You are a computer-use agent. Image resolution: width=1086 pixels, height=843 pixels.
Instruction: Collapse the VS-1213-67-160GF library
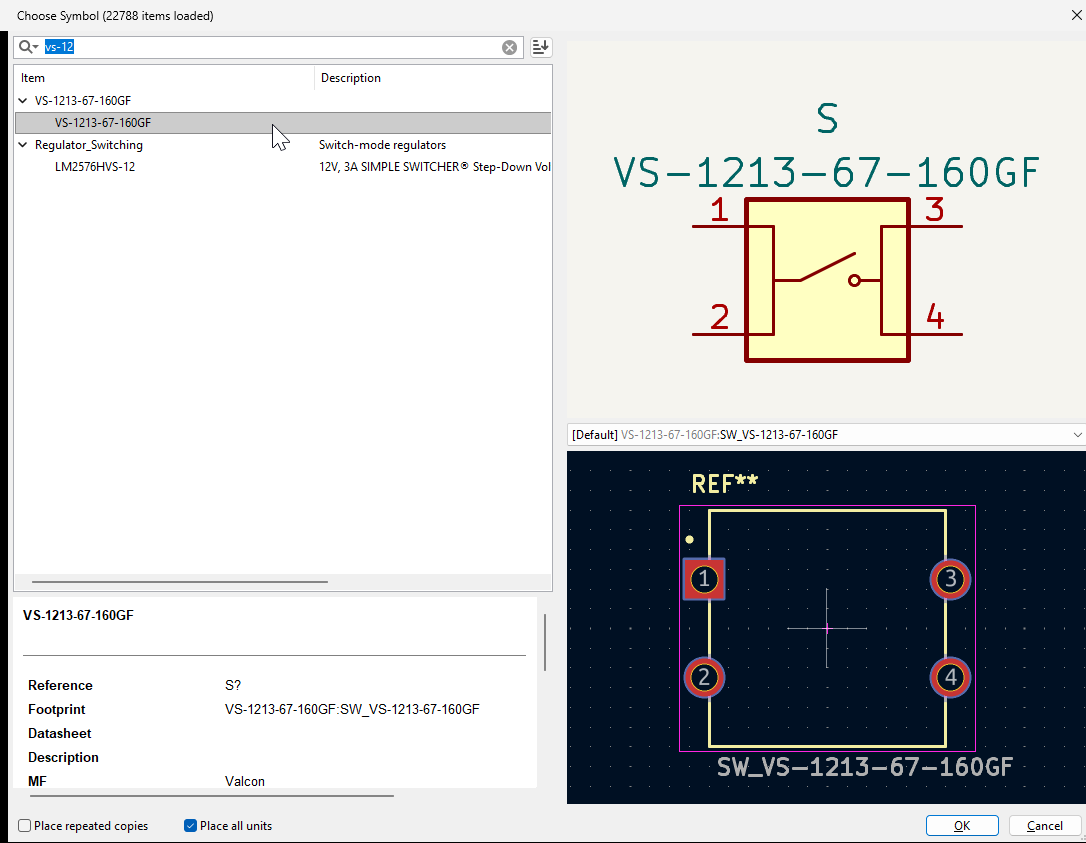[23, 100]
